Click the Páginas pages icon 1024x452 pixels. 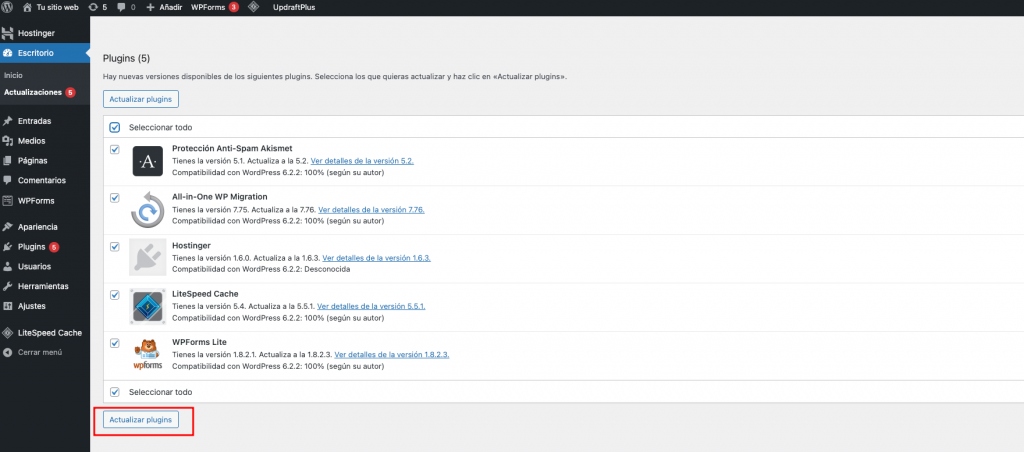click(8, 160)
